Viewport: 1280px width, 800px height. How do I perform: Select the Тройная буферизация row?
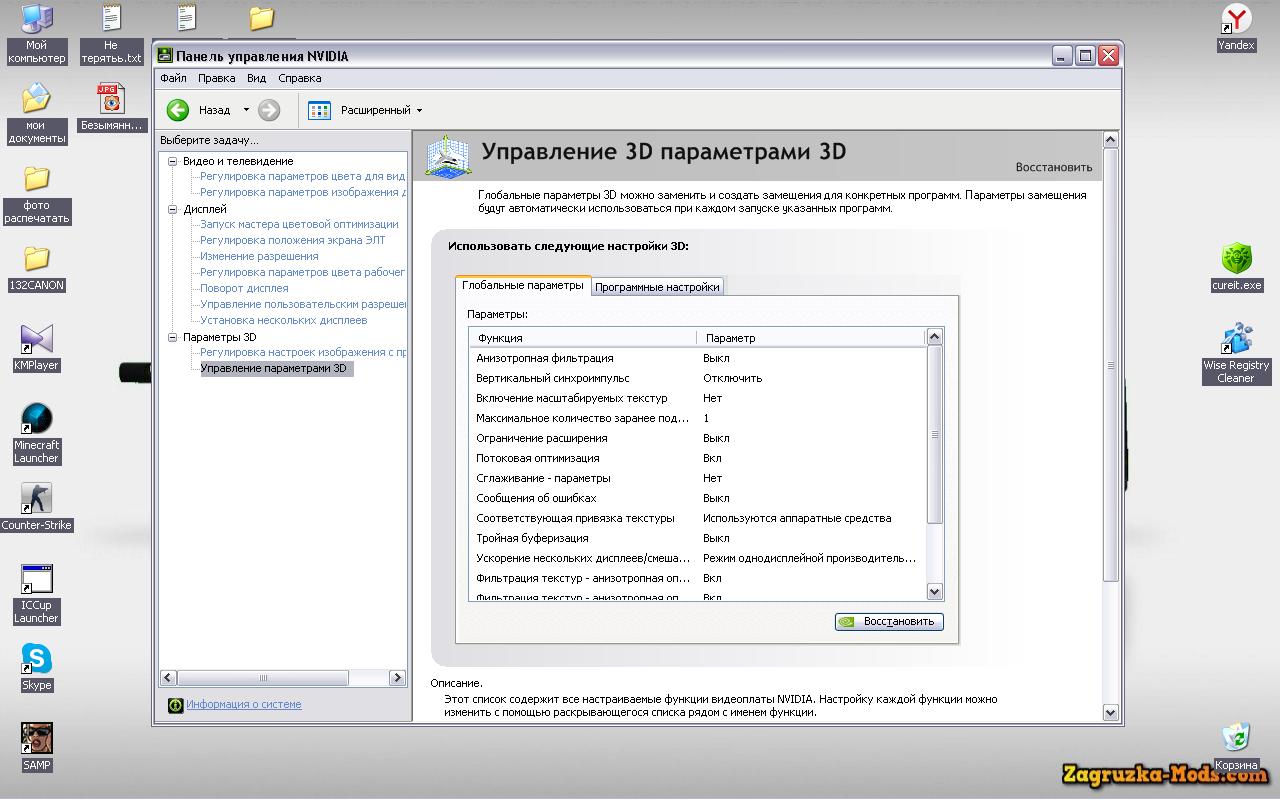pyautogui.click(x=697, y=538)
